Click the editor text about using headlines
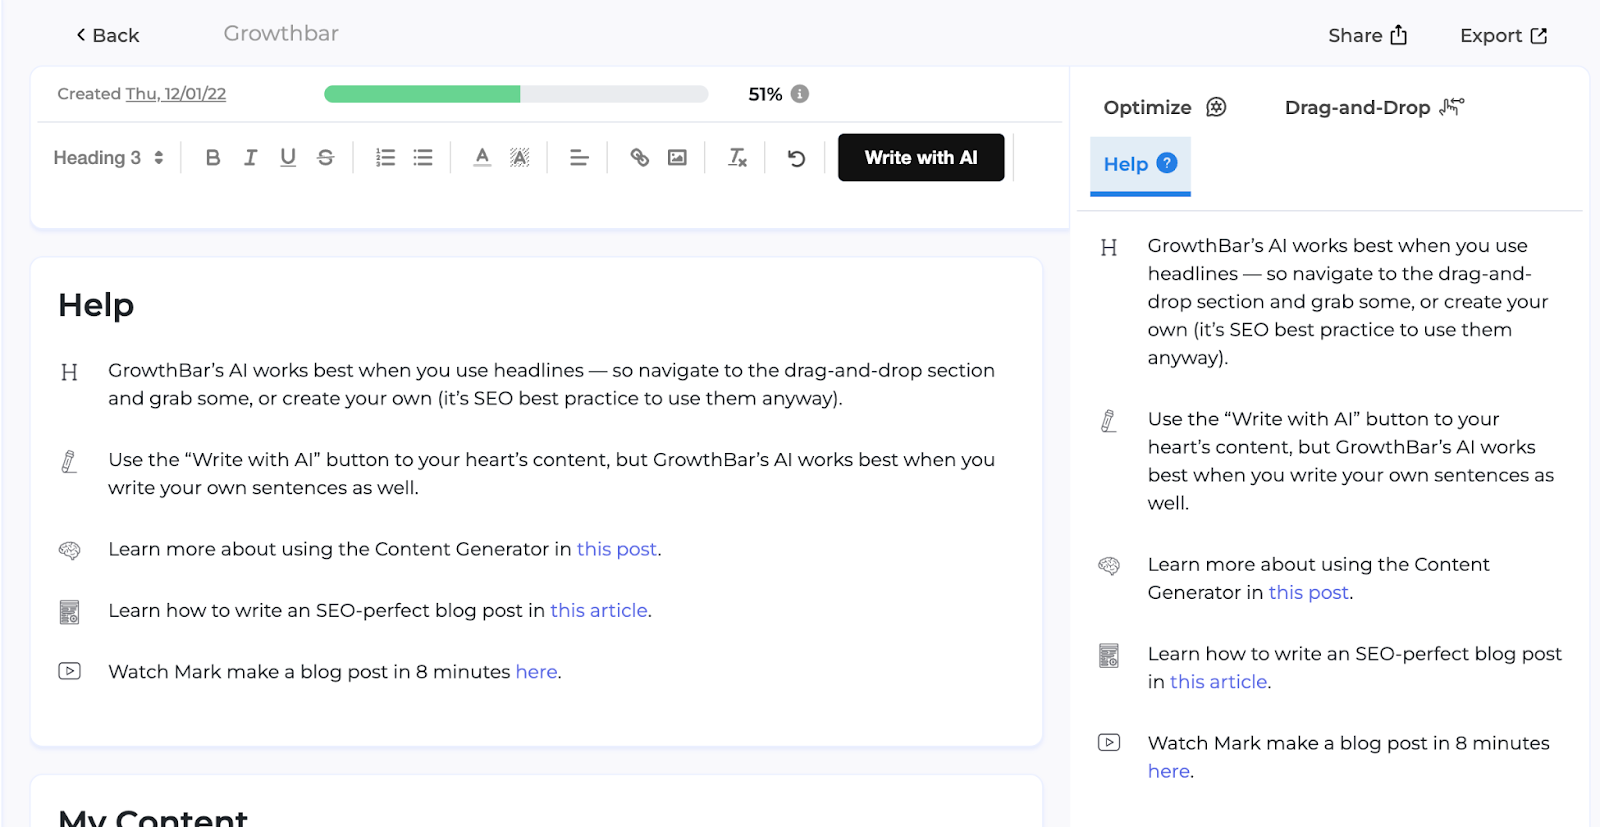This screenshot has height=827, width=1600. click(552, 384)
